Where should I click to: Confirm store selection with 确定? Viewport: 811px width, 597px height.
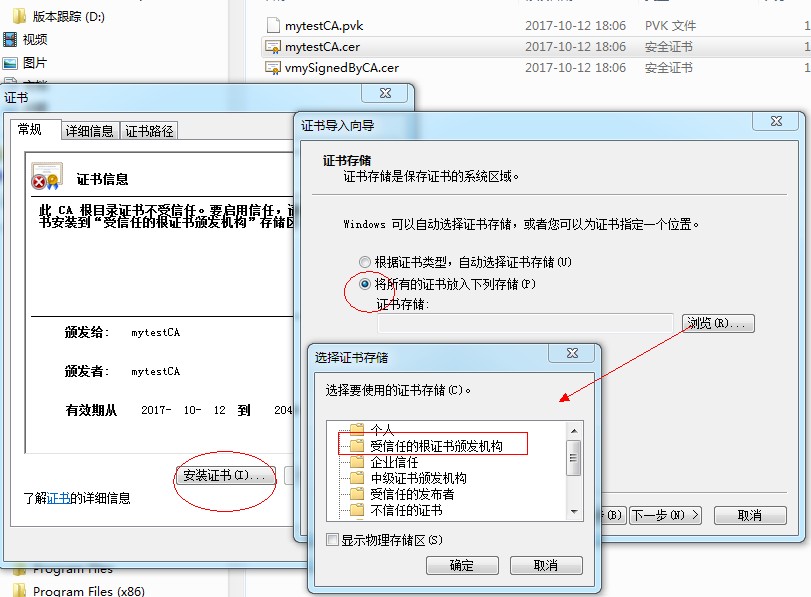tap(462, 565)
